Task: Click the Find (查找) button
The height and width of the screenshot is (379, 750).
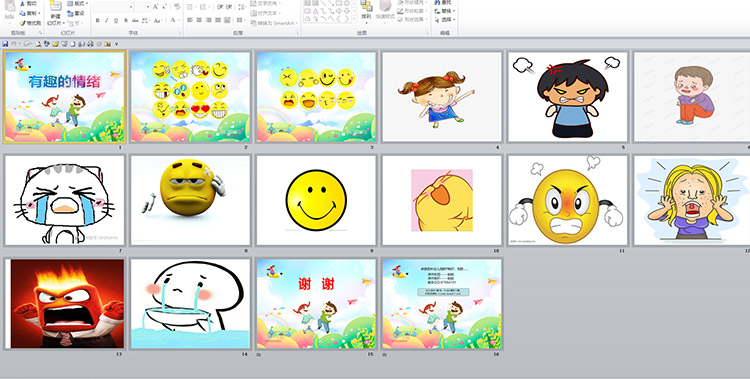Action: click(442, 2)
